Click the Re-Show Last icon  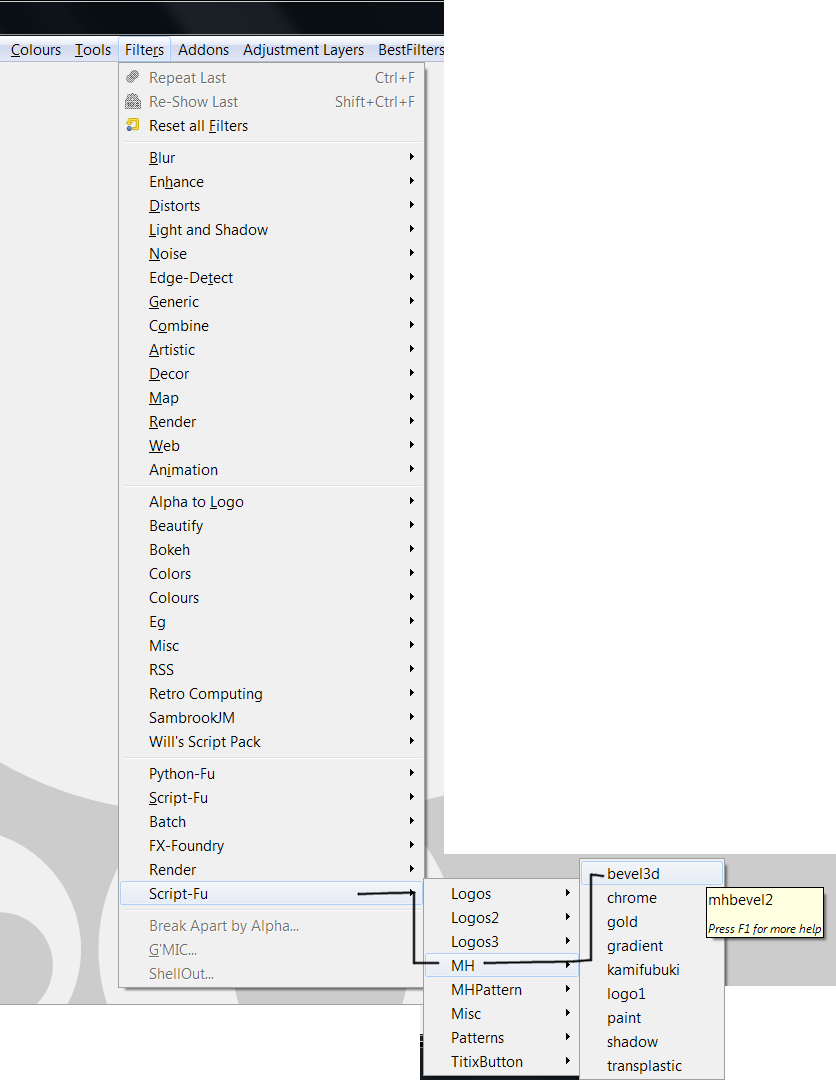click(133, 101)
